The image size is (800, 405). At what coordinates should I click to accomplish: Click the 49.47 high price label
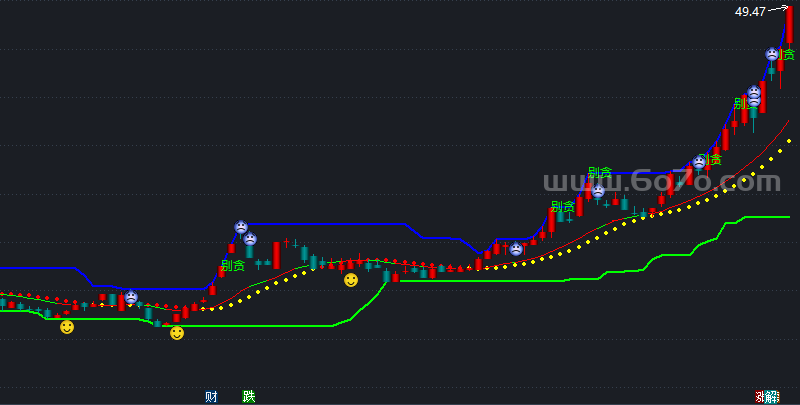coord(749,12)
